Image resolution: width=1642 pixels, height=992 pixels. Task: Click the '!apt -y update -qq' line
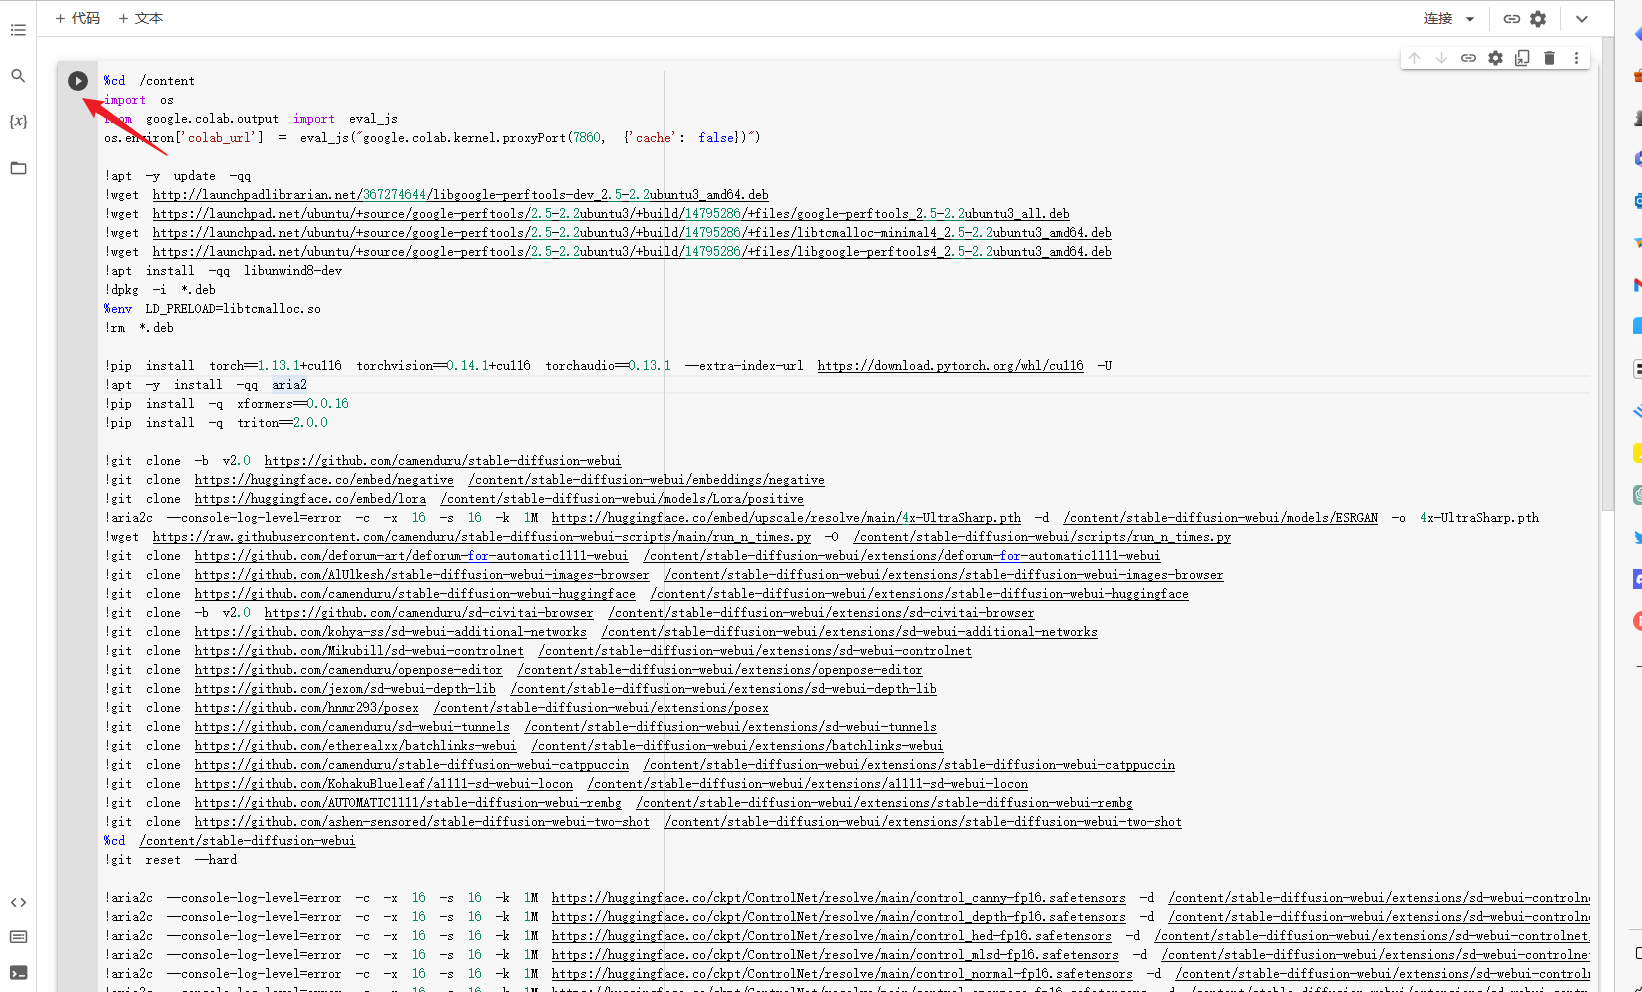pos(178,176)
